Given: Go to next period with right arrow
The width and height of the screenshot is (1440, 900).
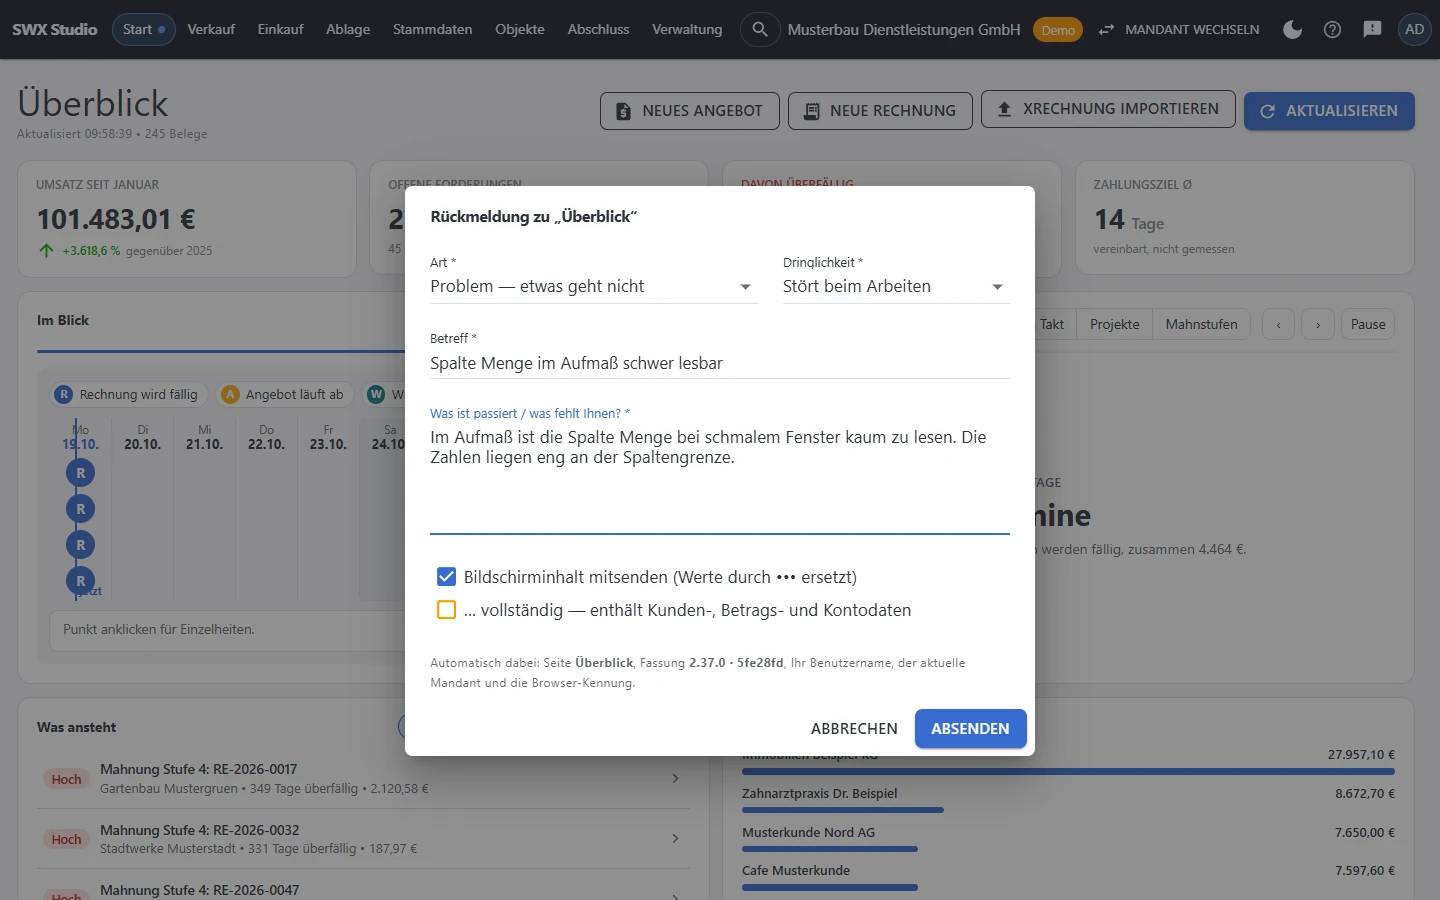Looking at the screenshot, I should 1318,324.
